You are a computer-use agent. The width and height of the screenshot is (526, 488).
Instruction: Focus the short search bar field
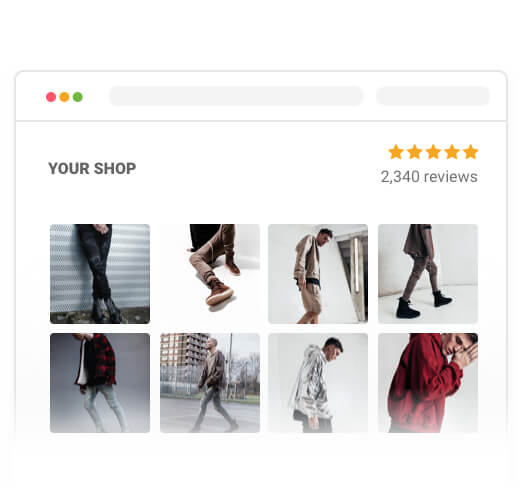click(x=433, y=96)
